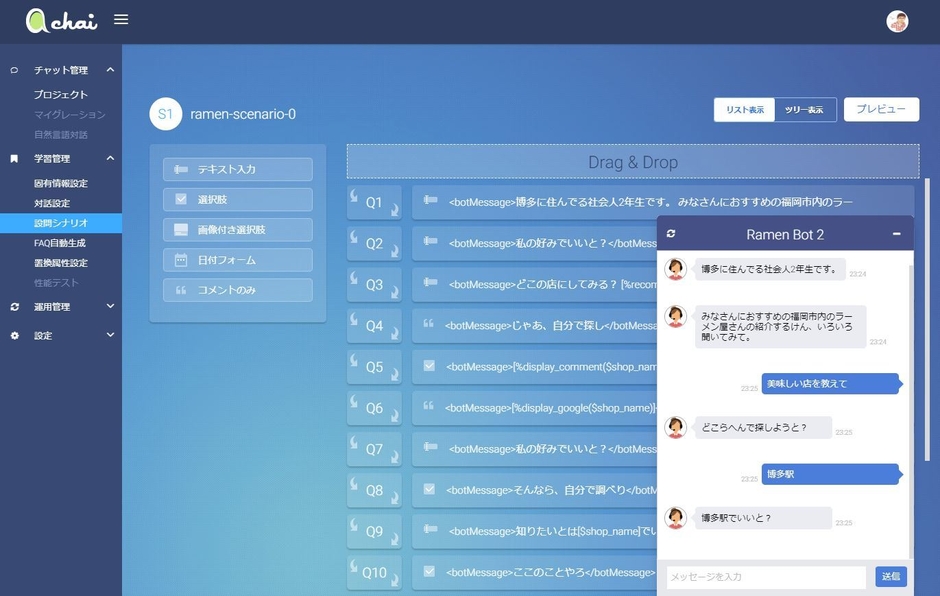
Task: Click the user avatar in the top-right corner
Action: (x=897, y=20)
